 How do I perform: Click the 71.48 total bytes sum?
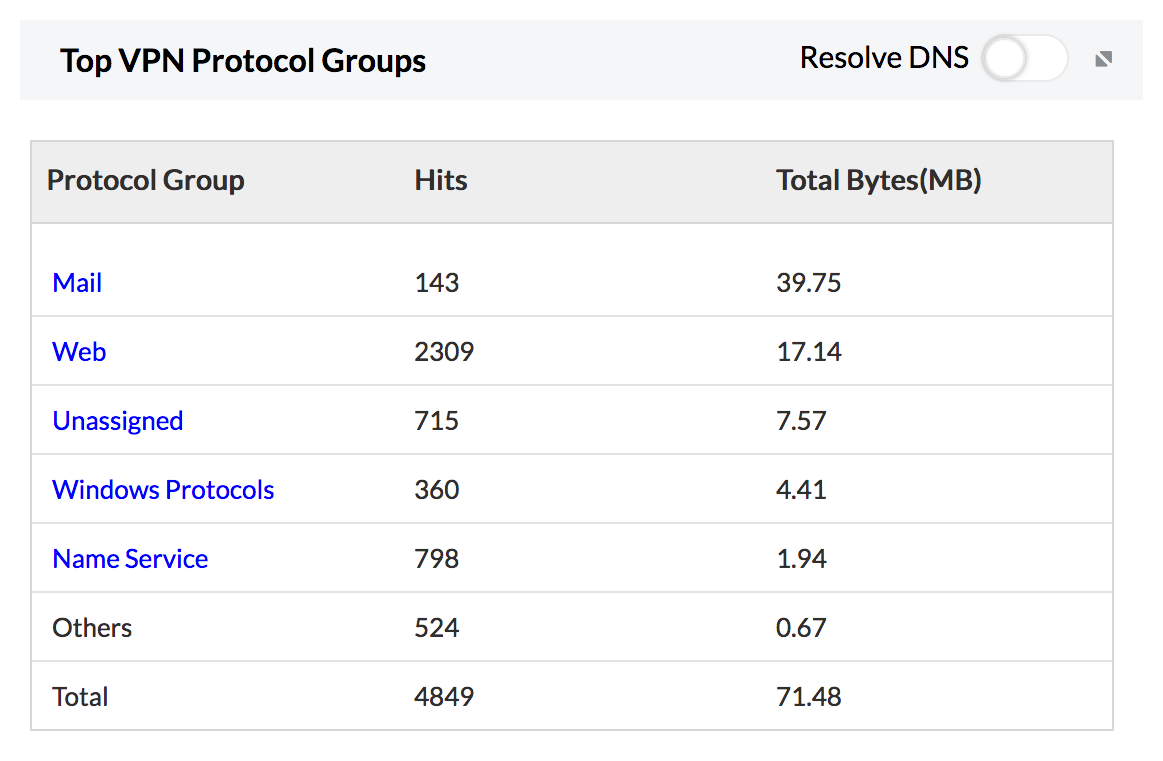(808, 697)
